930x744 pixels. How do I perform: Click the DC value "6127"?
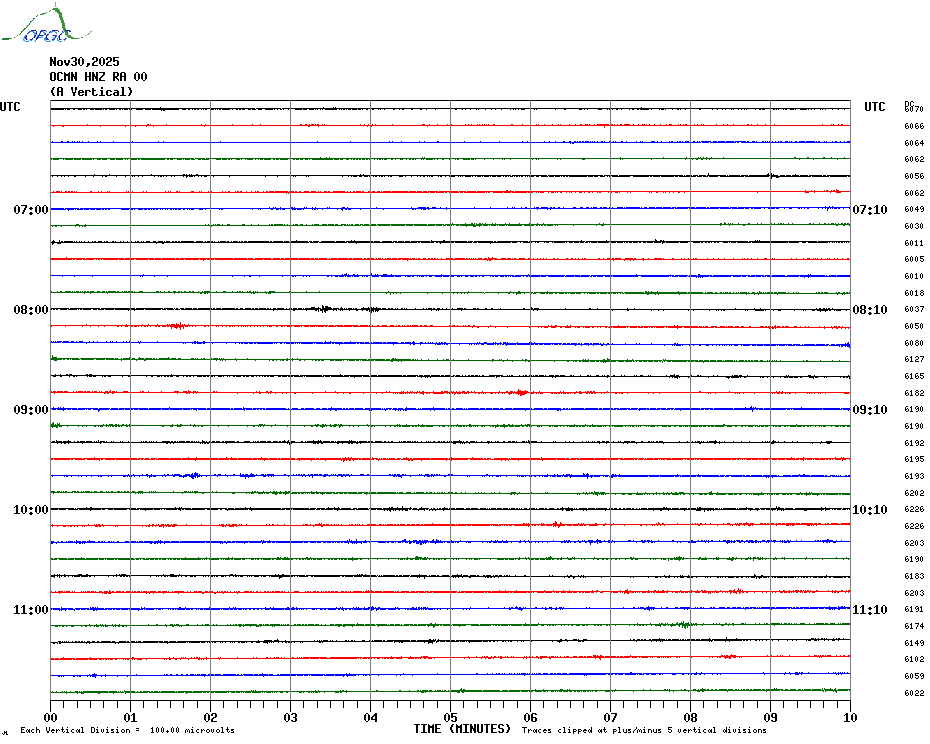coord(914,360)
